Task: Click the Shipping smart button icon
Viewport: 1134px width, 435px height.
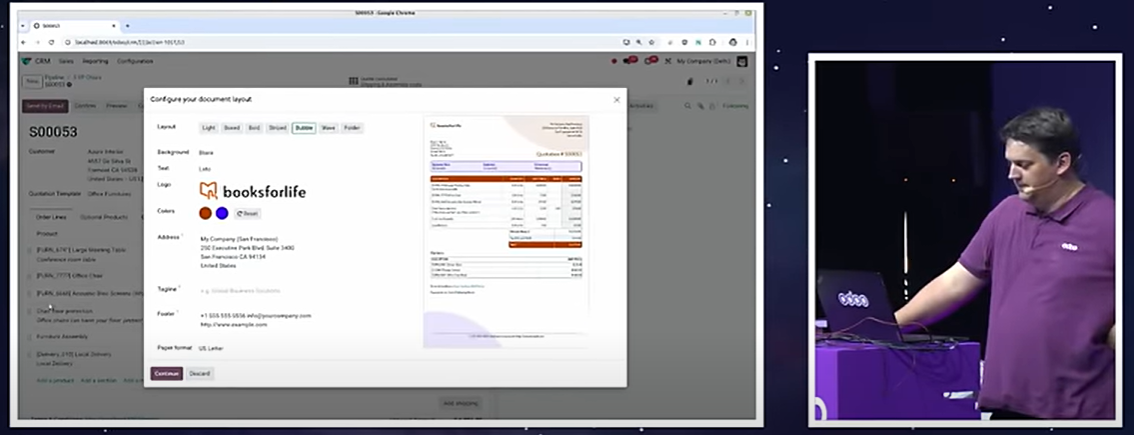Action: click(353, 82)
